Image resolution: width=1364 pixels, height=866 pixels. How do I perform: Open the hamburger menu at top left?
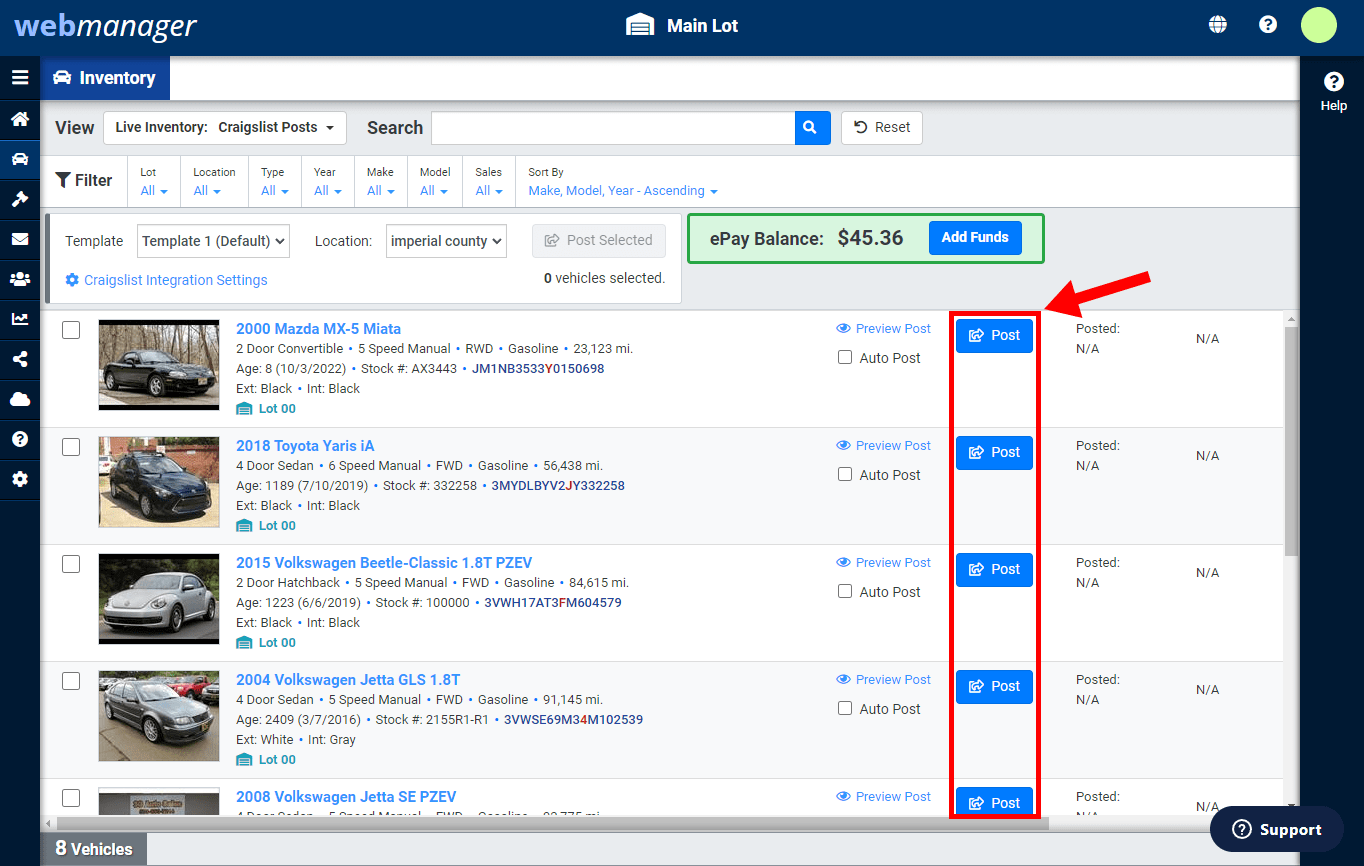click(20, 77)
